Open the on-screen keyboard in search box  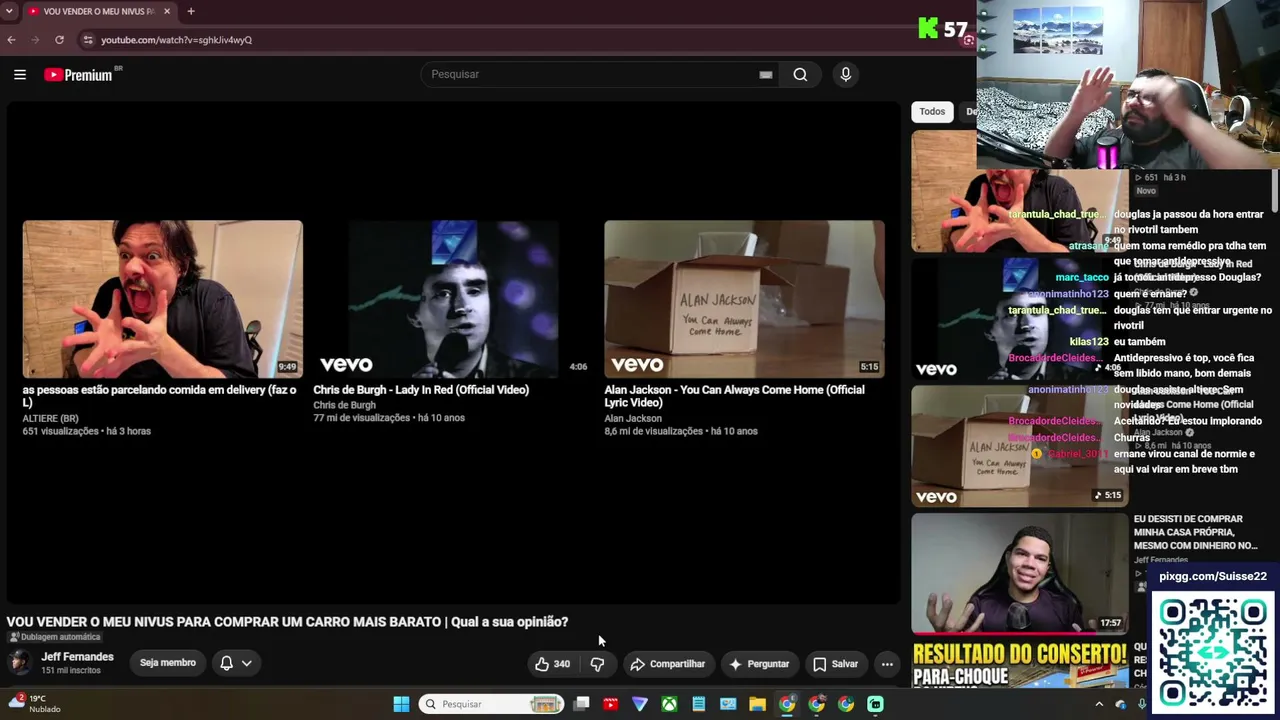pyautogui.click(x=766, y=74)
